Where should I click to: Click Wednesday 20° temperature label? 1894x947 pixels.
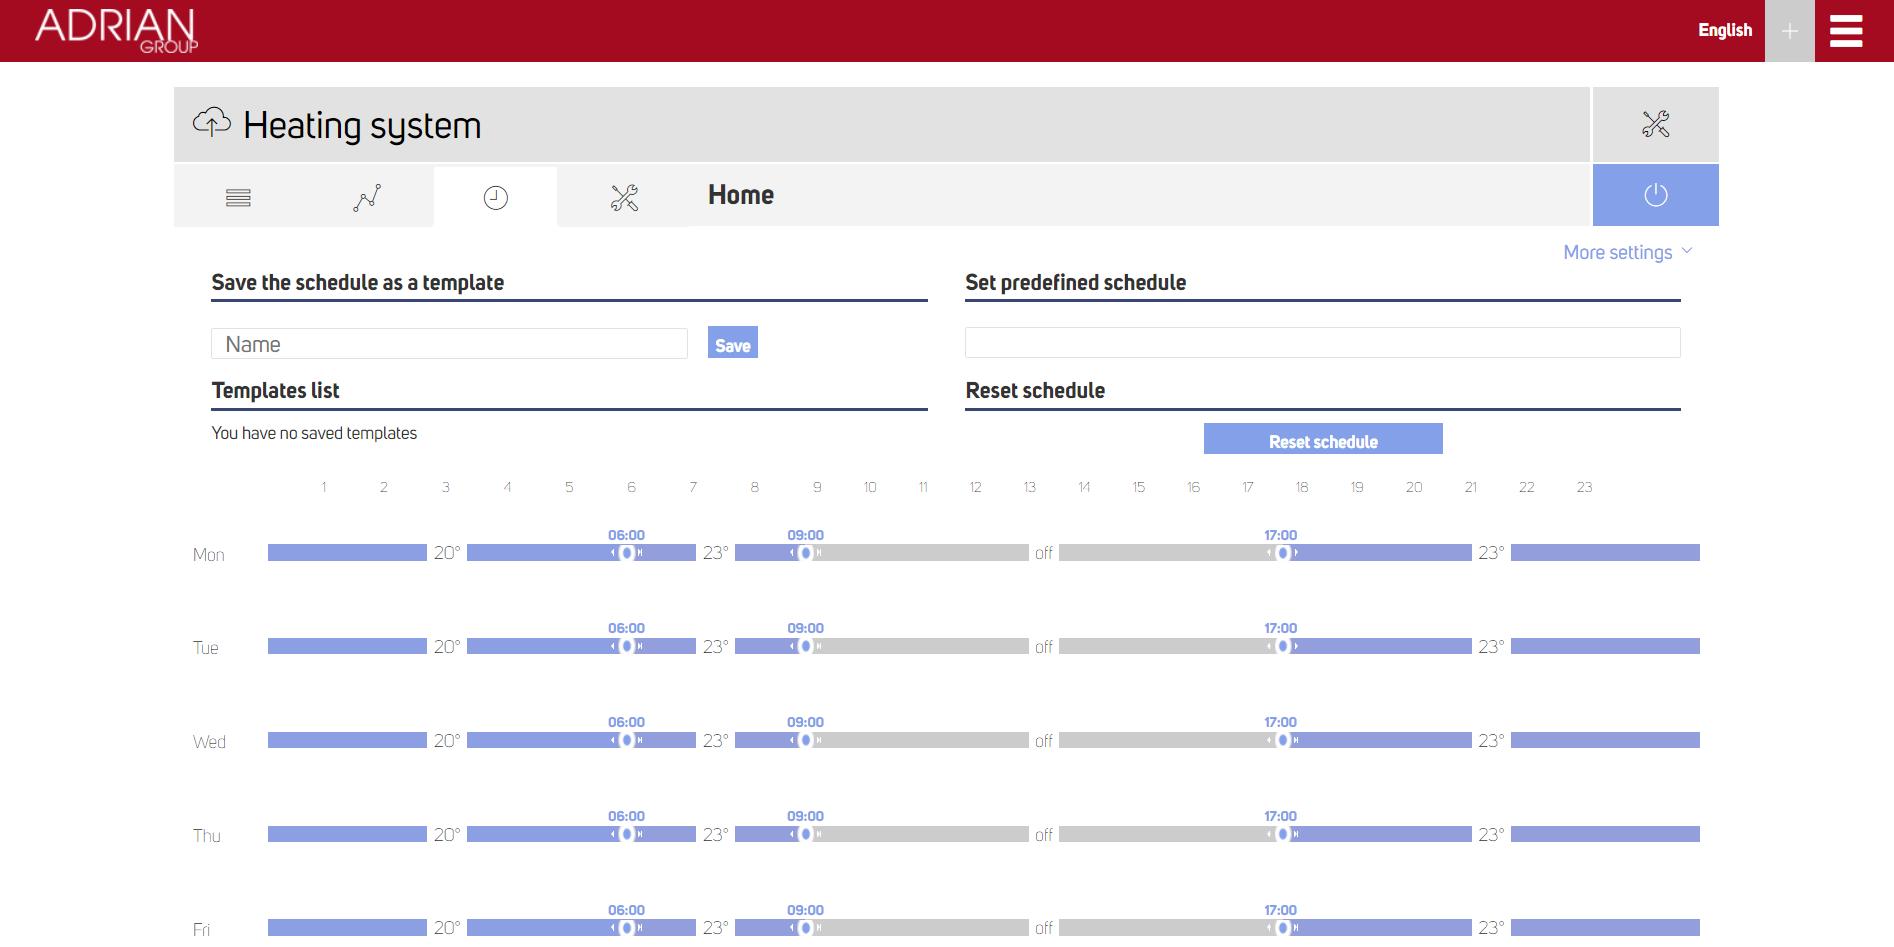(447, 741)
